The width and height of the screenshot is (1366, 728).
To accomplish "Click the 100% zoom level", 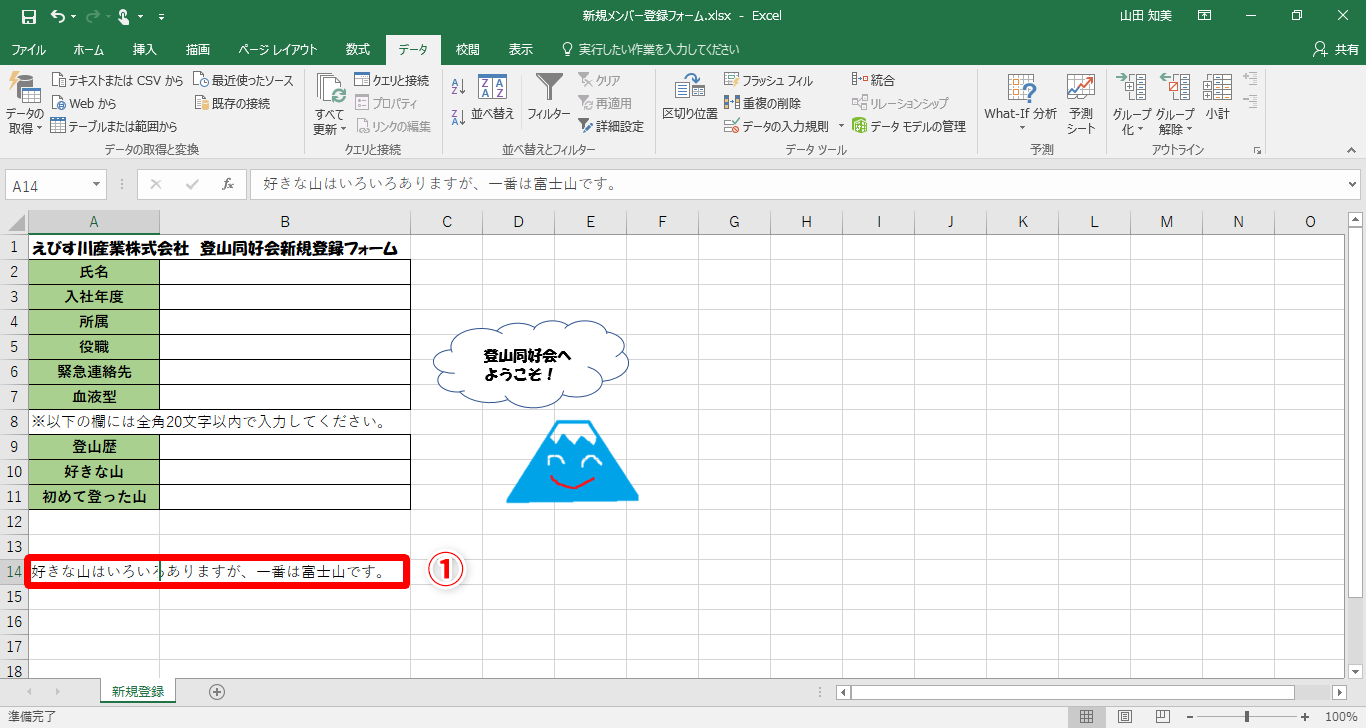I will pos(1340,717).
